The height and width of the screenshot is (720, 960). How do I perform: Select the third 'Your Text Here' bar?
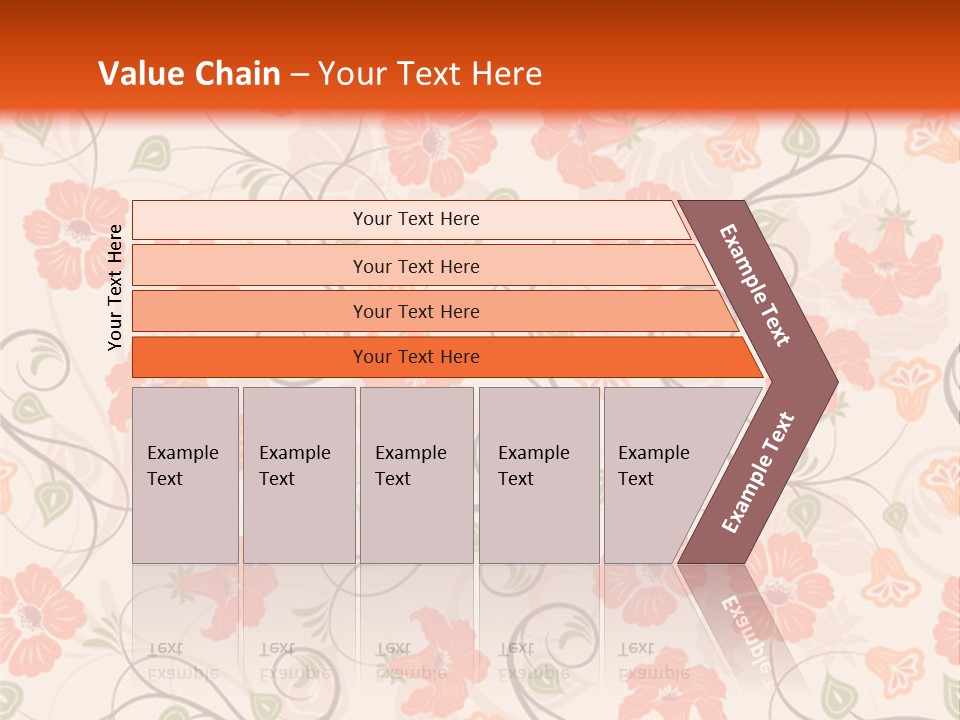pyautogui.click(x=415, y=311)
